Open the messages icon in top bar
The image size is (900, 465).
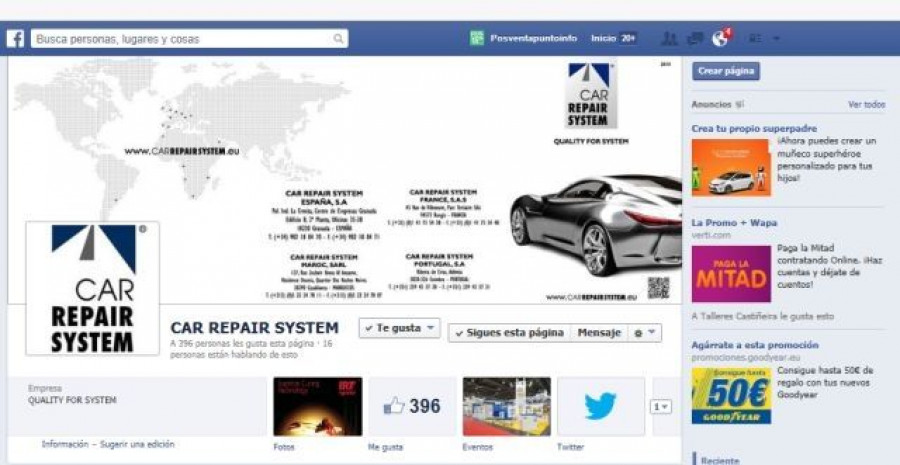pos(695,38)
